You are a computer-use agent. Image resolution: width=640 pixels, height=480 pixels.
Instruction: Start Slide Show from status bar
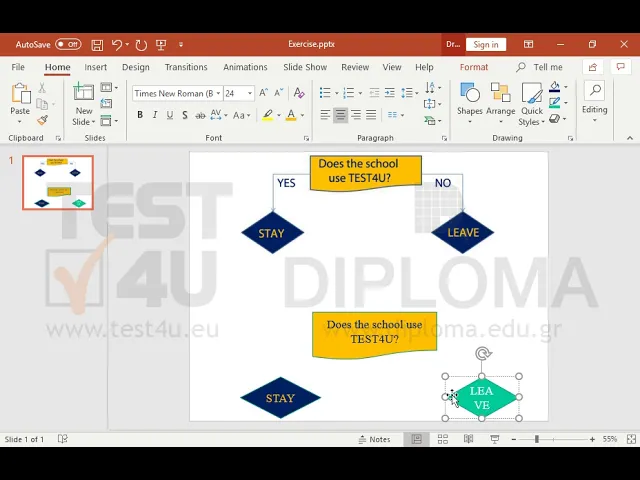point(495,439)
